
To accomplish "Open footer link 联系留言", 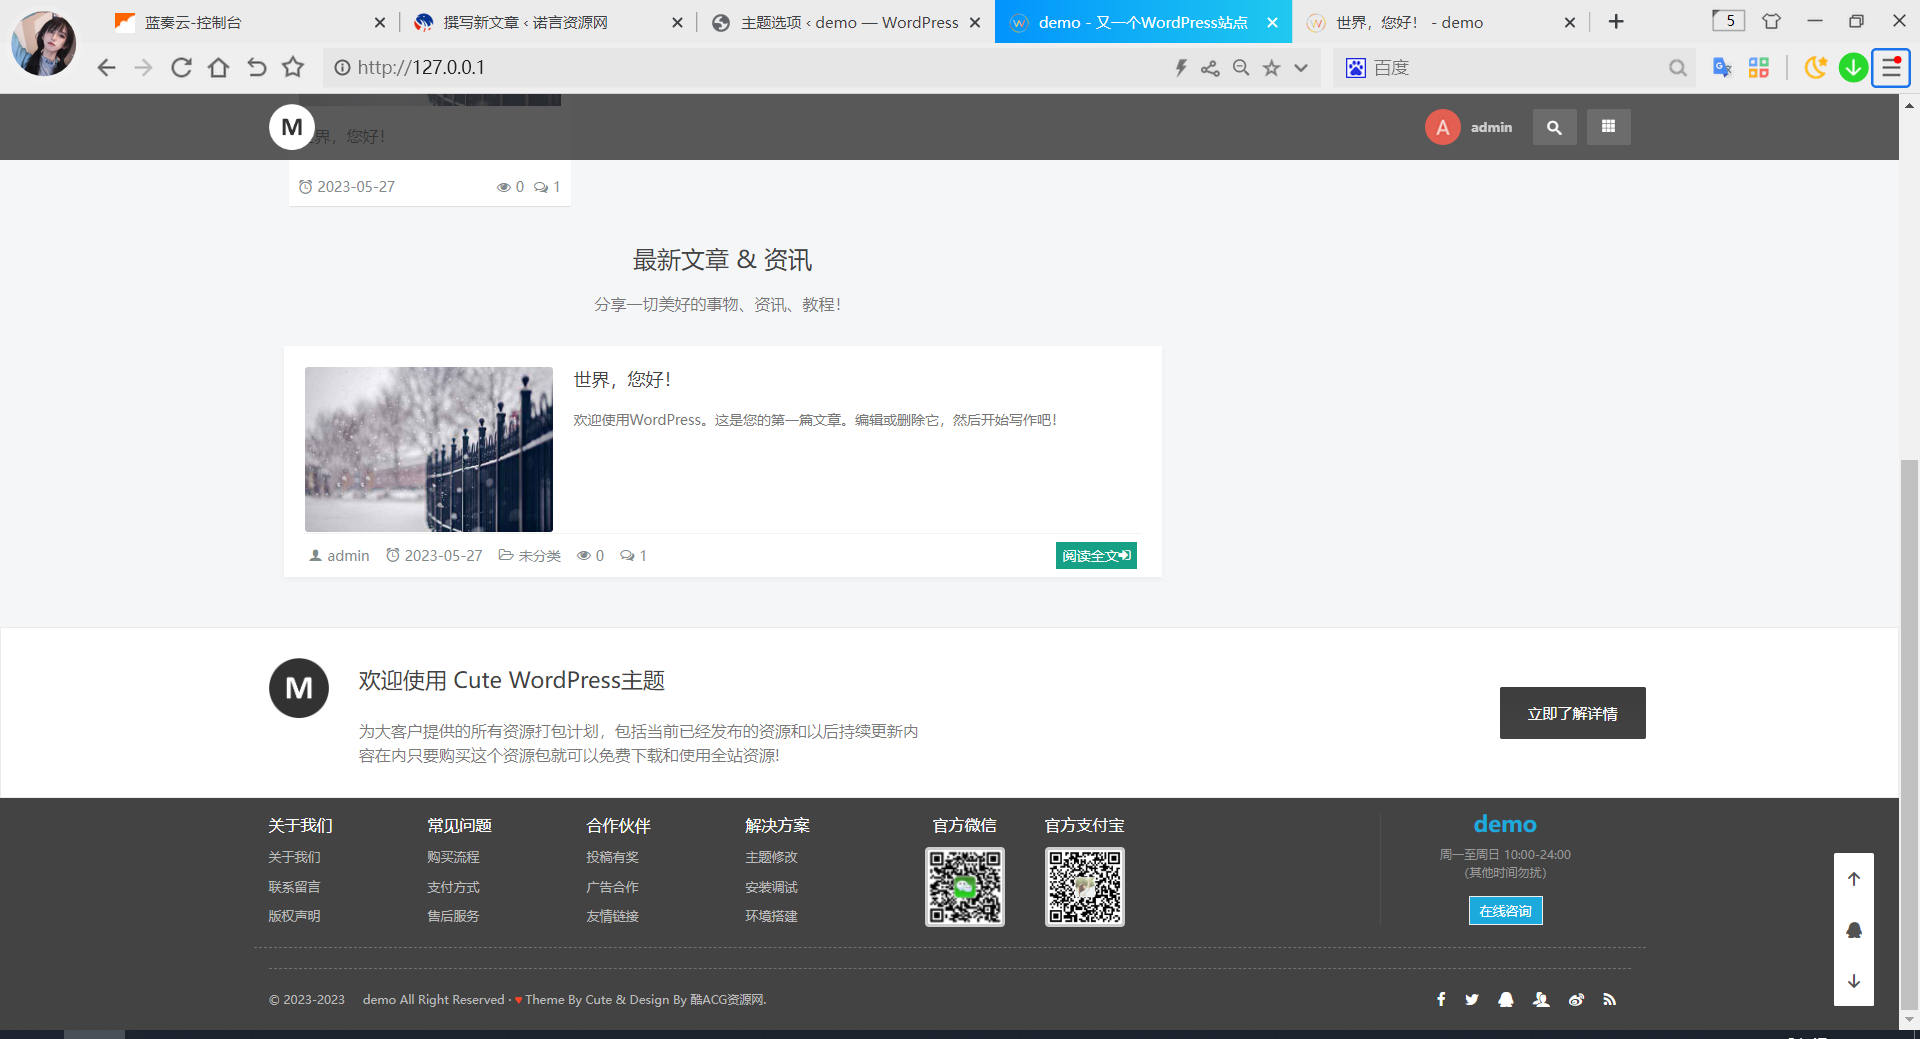I will pyautogui.click(x=294, y=887).
